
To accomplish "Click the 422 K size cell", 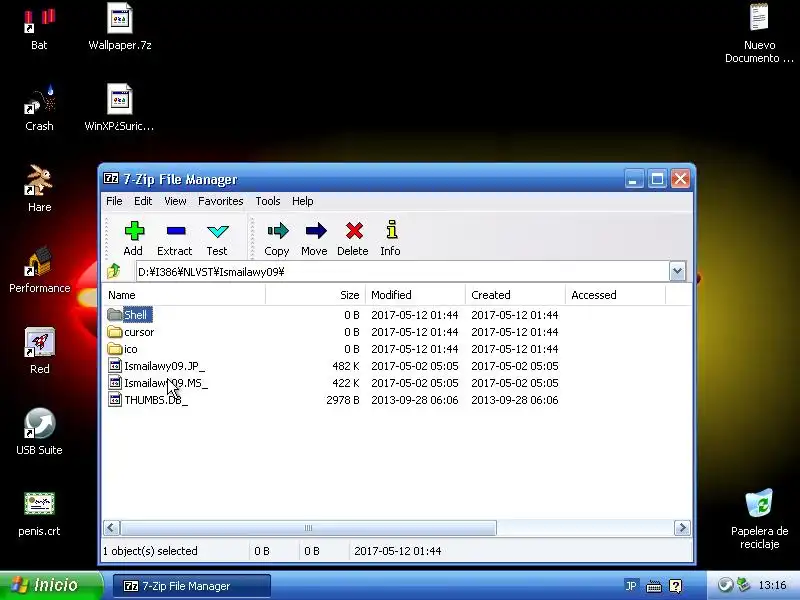I will (x=346, y=383).
